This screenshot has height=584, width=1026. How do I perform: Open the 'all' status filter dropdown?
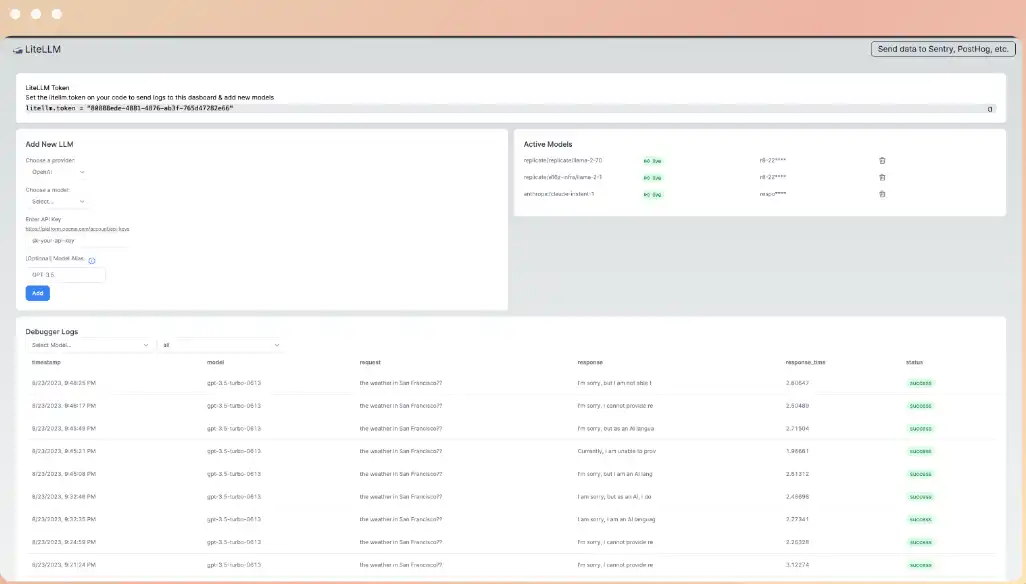tap(221, 345)
